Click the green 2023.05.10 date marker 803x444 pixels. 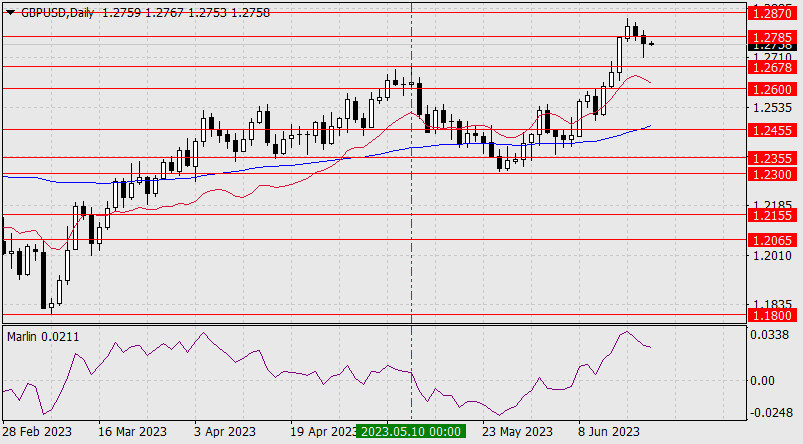click(x=411, y=432)
